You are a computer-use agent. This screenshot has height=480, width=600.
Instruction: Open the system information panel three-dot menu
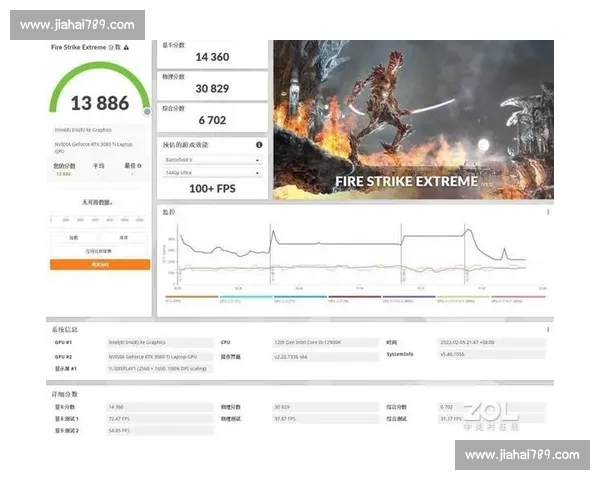pos(547,329)
